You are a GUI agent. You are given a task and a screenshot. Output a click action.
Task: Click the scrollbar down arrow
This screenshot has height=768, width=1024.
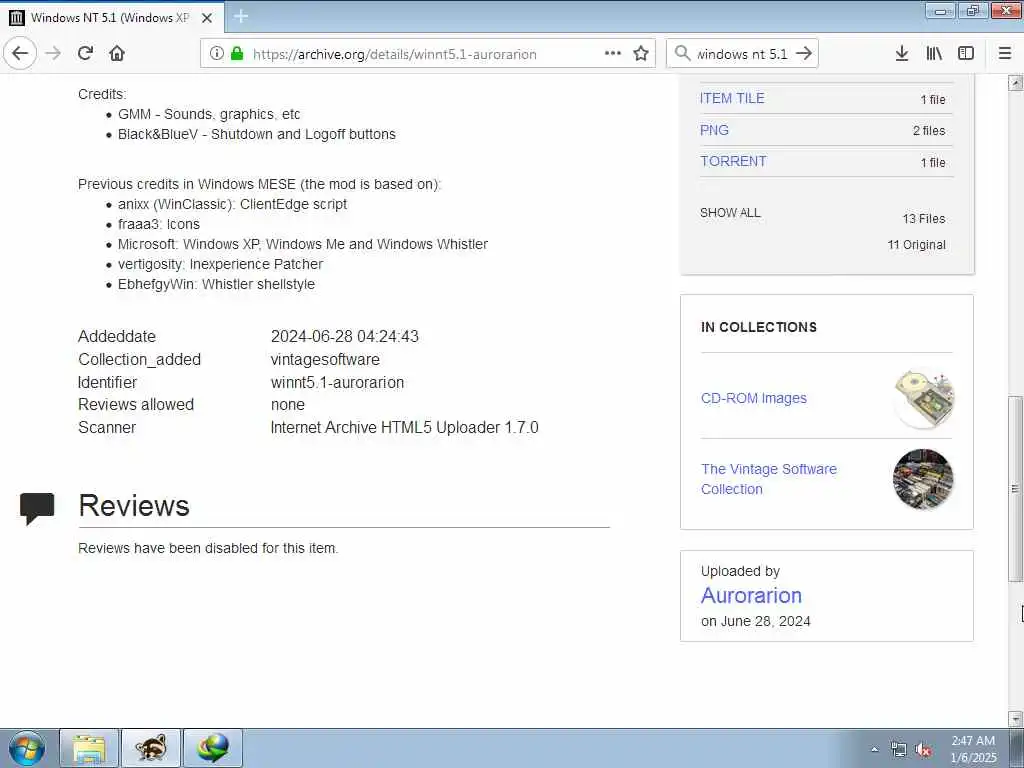pos(1015,719)
